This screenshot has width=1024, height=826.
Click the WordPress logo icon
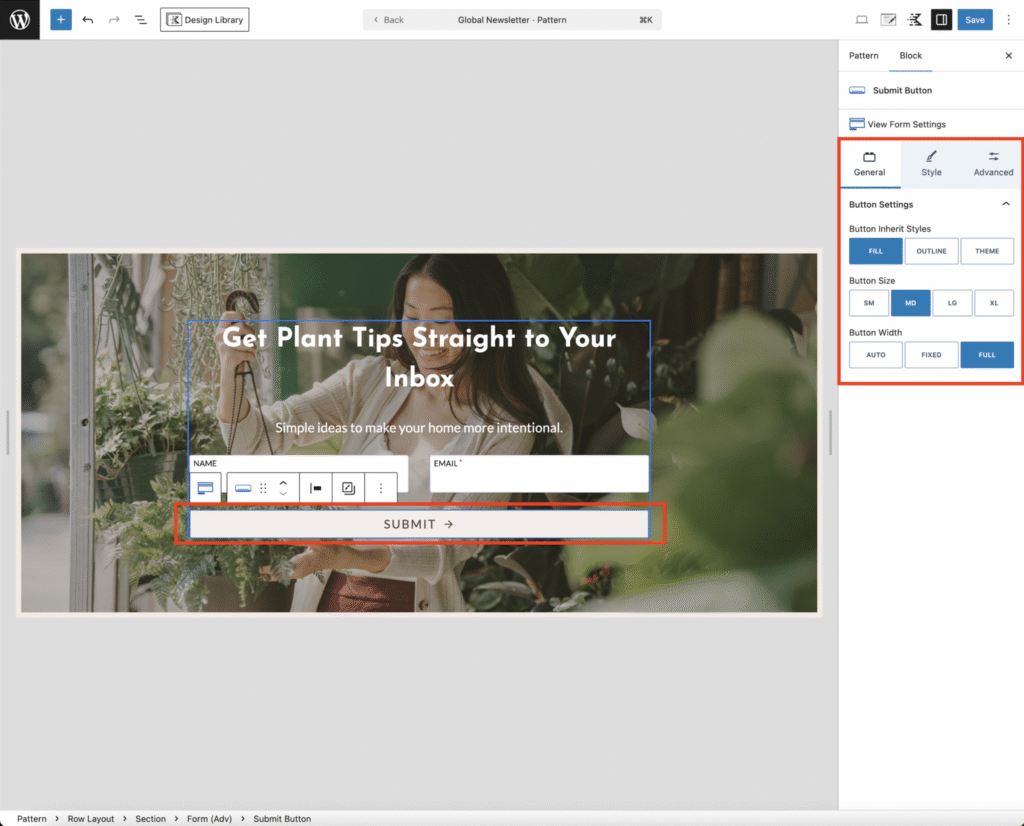[20, 20]
